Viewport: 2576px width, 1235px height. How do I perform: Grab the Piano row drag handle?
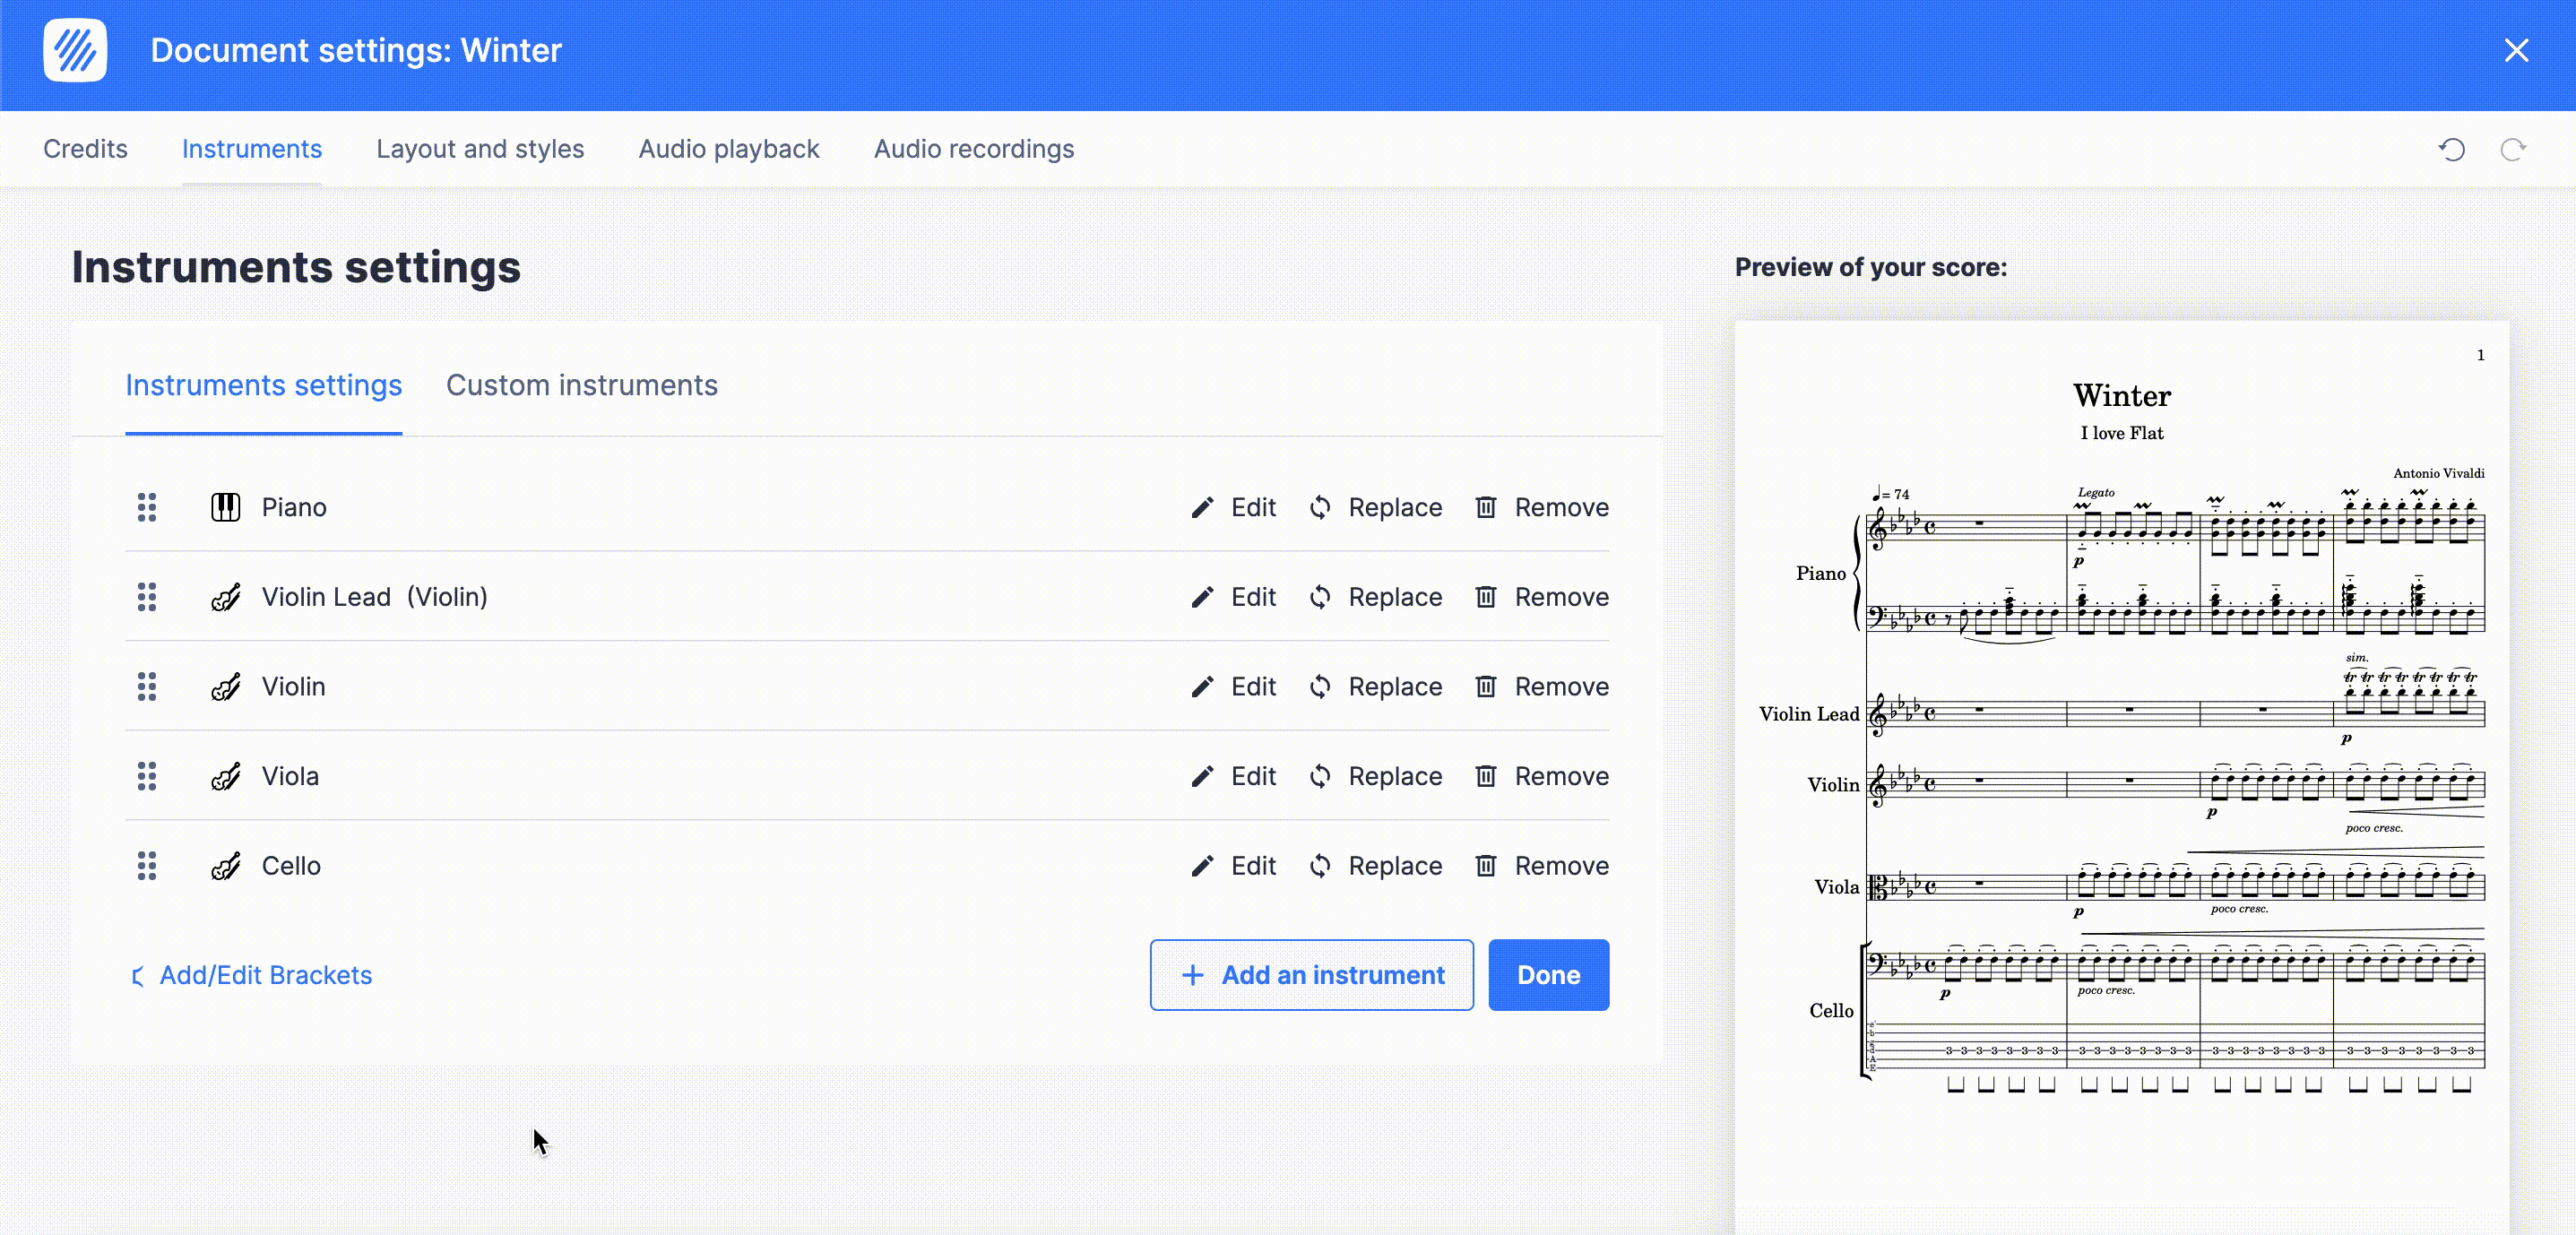[147, 508]
